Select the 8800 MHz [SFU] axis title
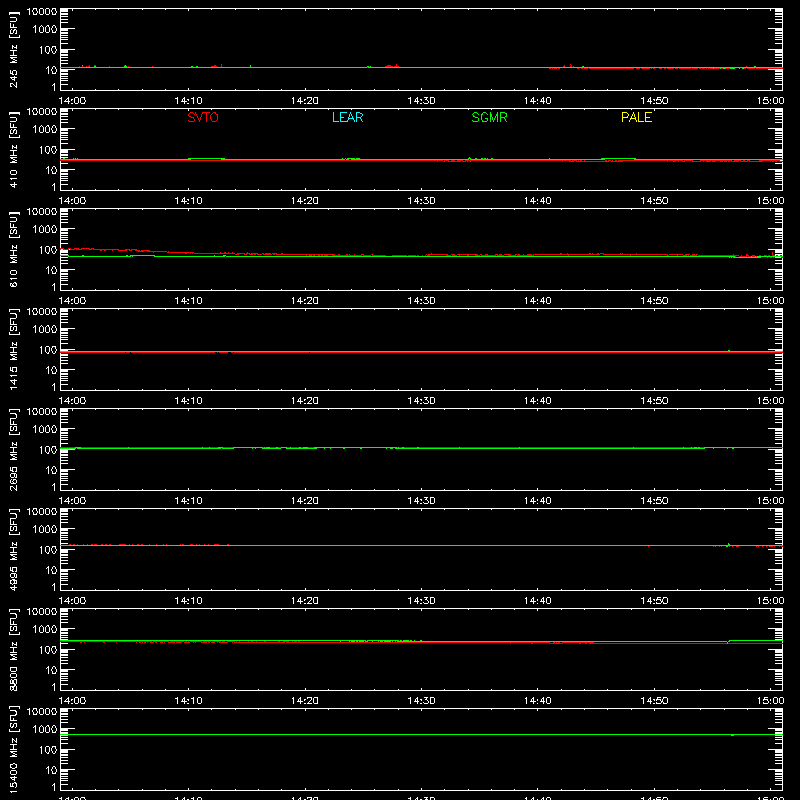Image resolution: width=800 pixels, height=800 pixels. (14, 649)
